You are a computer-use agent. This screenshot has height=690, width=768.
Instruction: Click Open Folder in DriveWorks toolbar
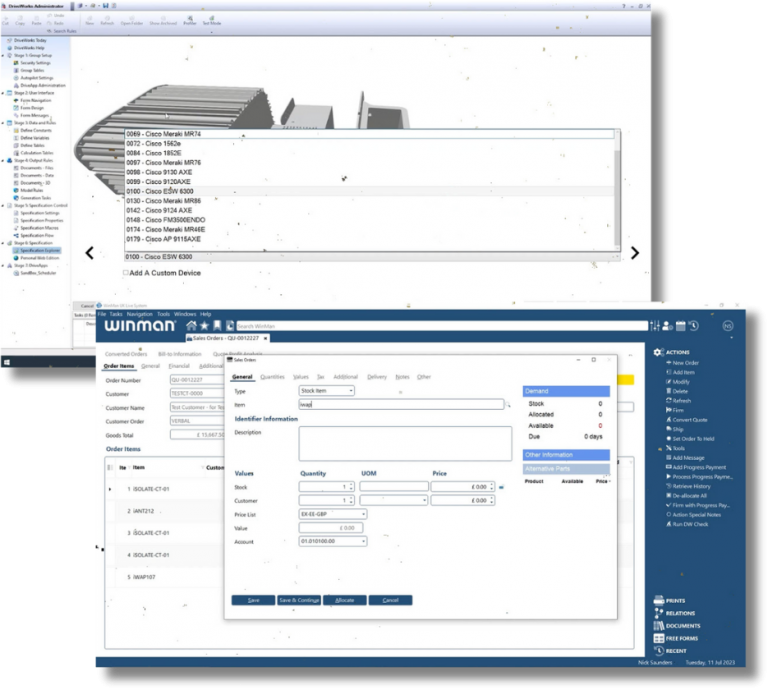pos(132,21)
